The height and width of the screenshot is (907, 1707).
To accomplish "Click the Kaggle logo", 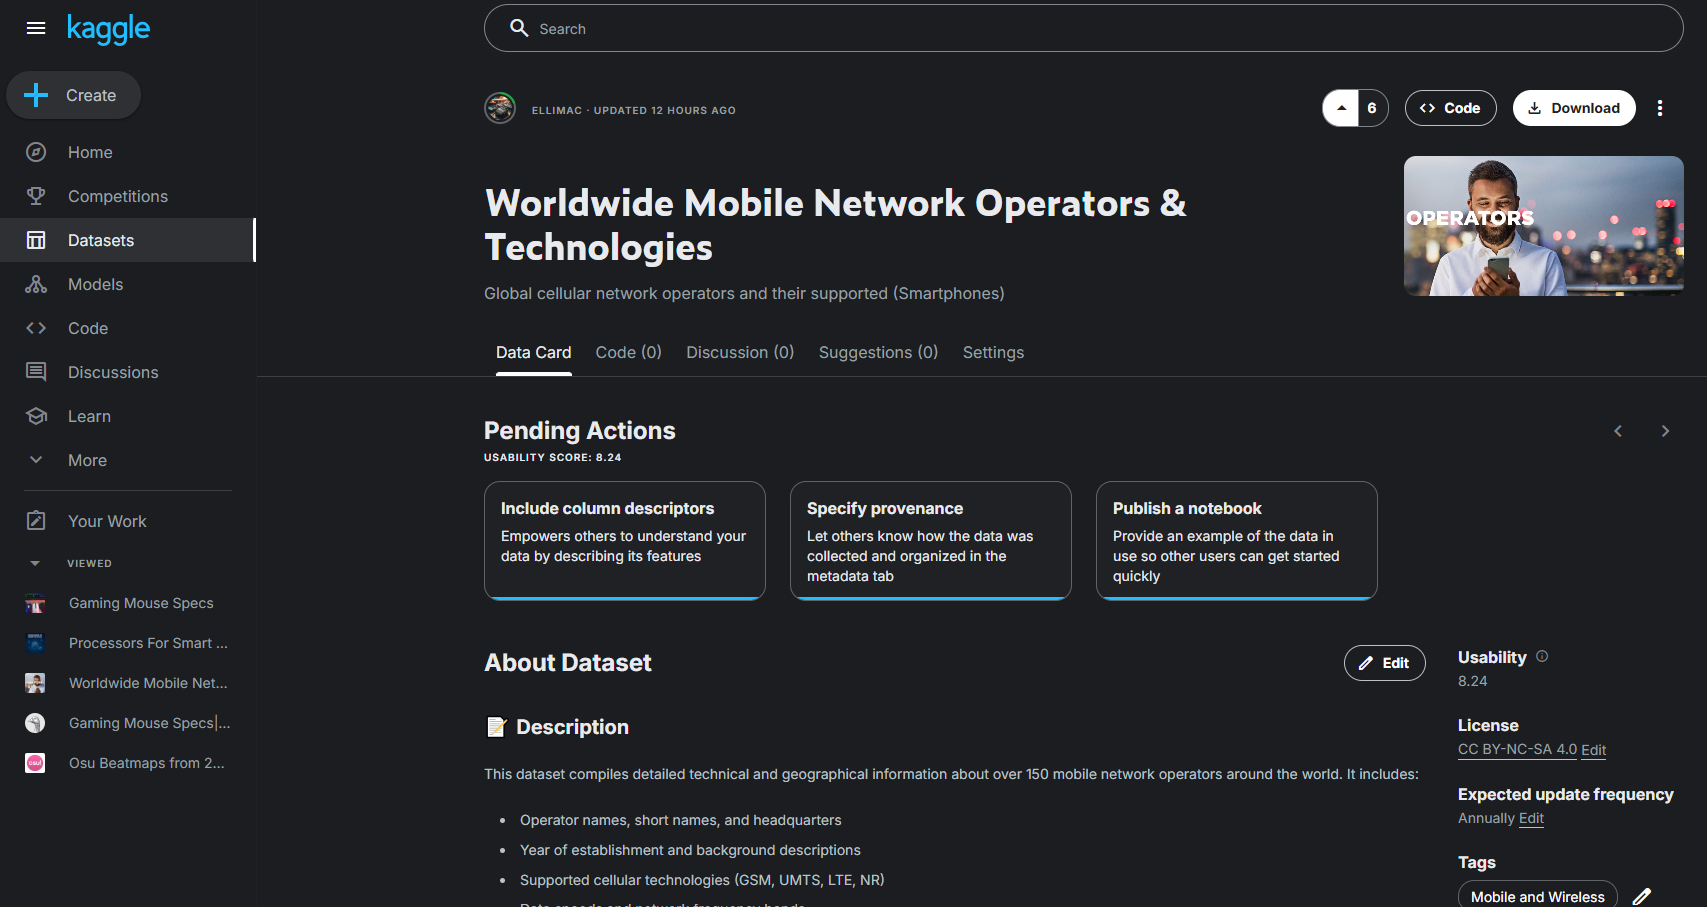I will pos(108,29).
